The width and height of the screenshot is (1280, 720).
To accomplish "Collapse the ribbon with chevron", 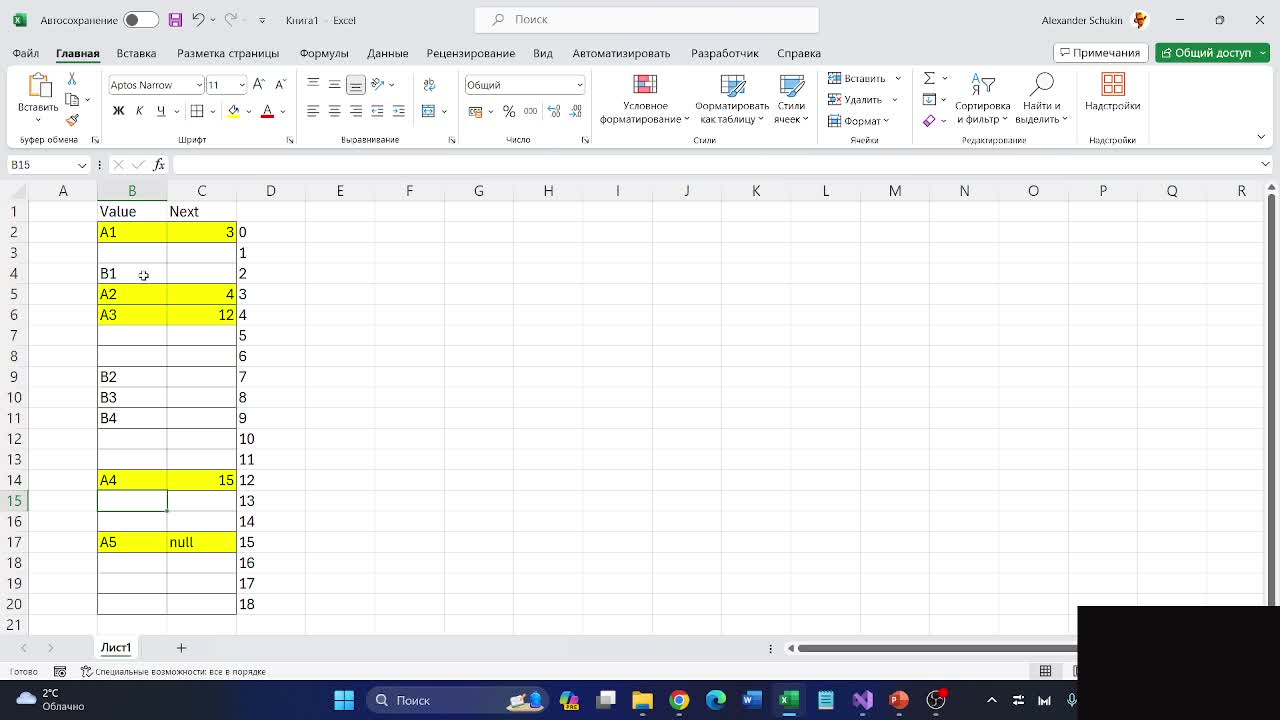I will (1262, 137).
